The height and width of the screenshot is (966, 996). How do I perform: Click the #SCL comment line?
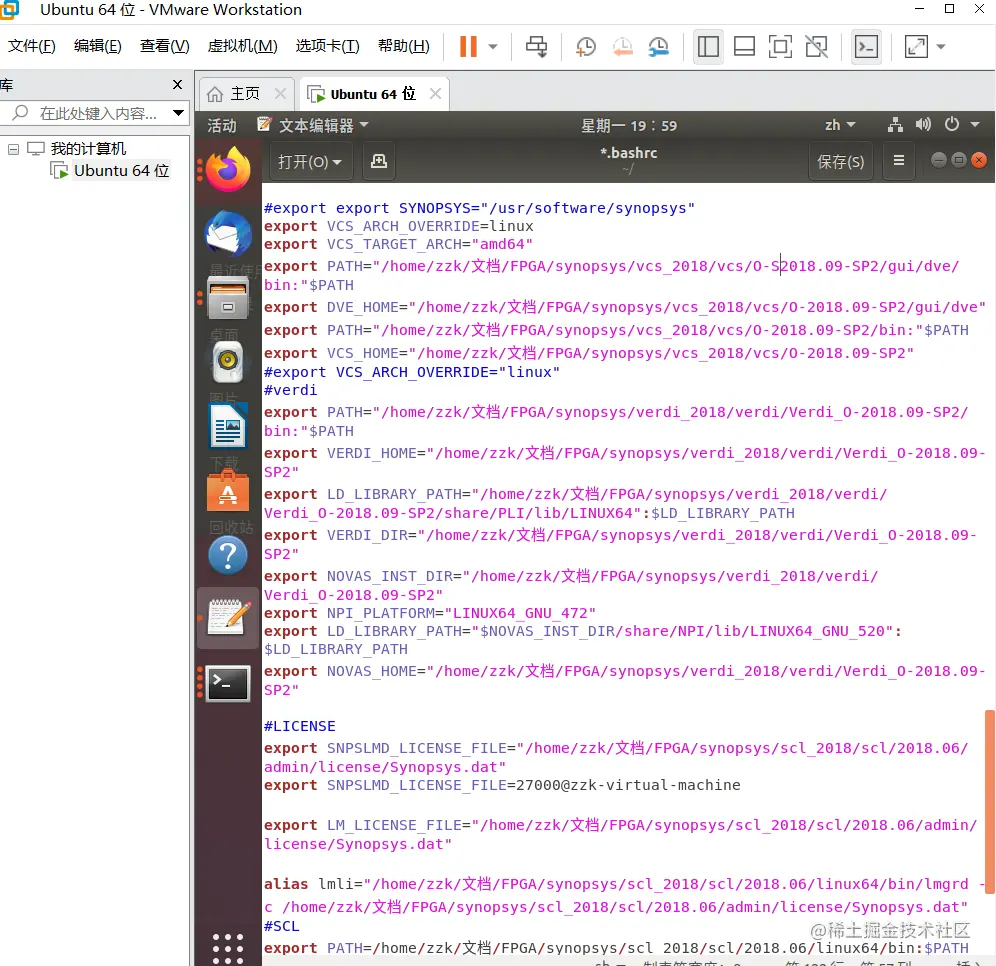(x=281, y=926)
